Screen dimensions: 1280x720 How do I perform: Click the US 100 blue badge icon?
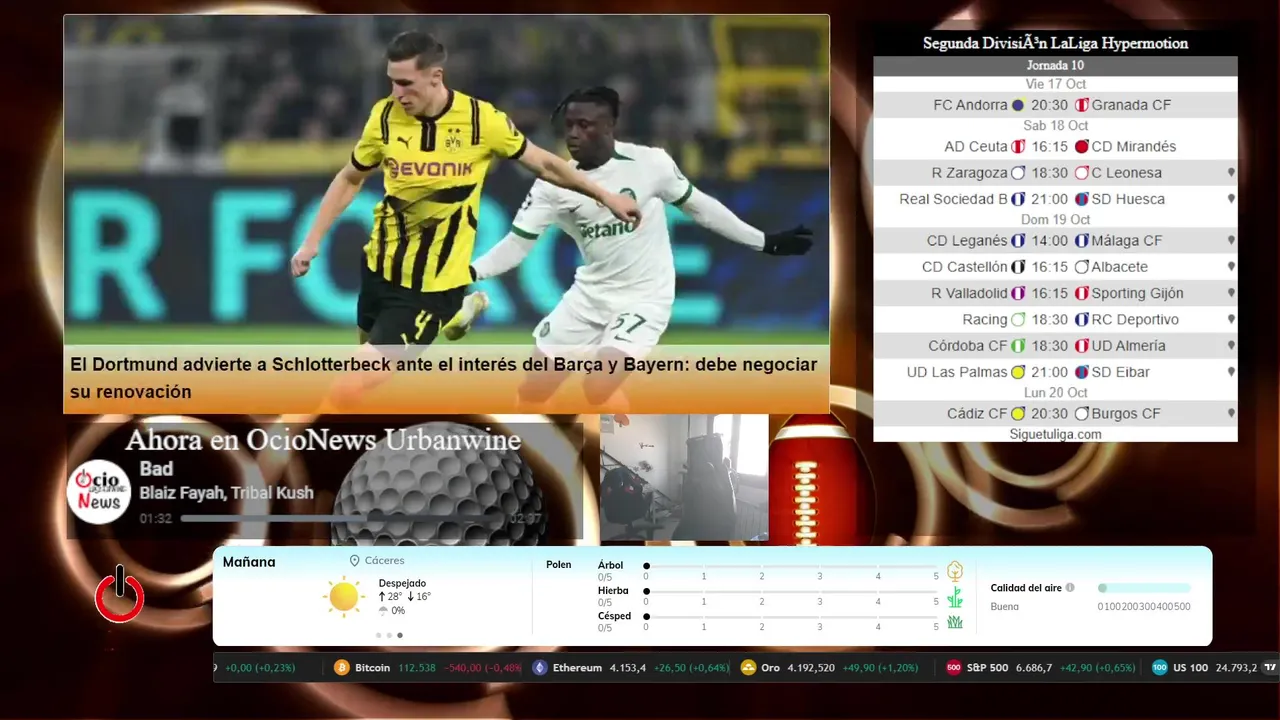(1159, 668)
